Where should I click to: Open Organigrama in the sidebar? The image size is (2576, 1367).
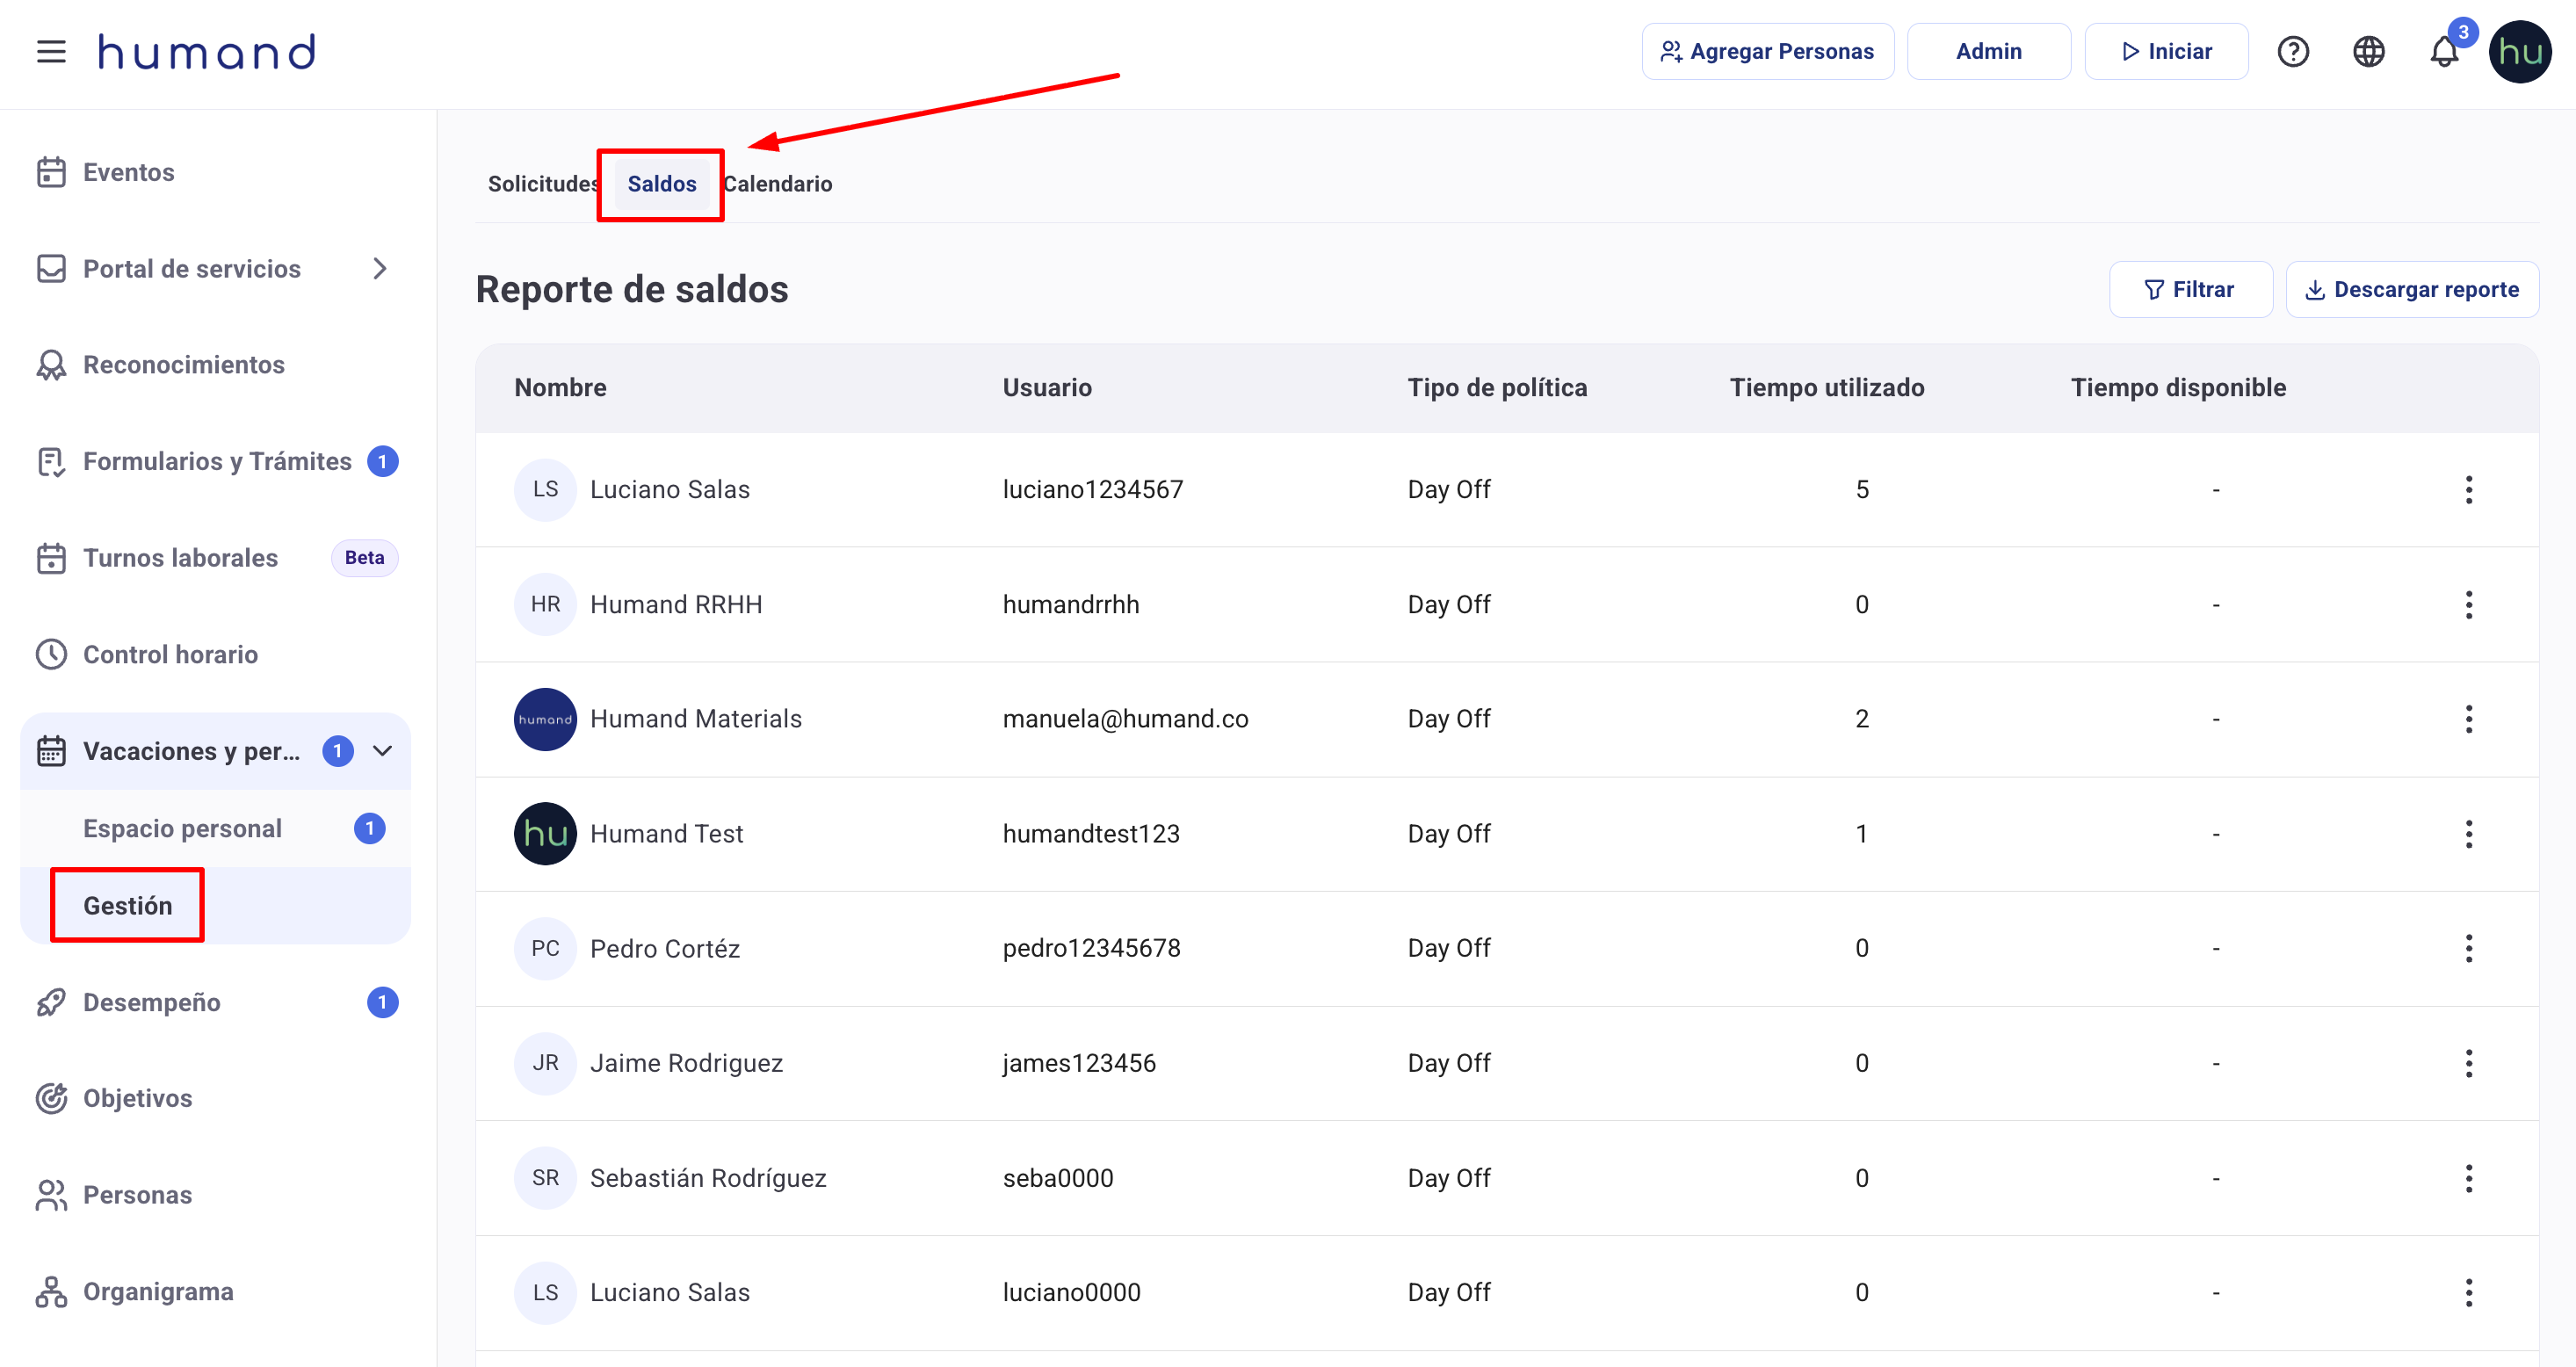158,1291
